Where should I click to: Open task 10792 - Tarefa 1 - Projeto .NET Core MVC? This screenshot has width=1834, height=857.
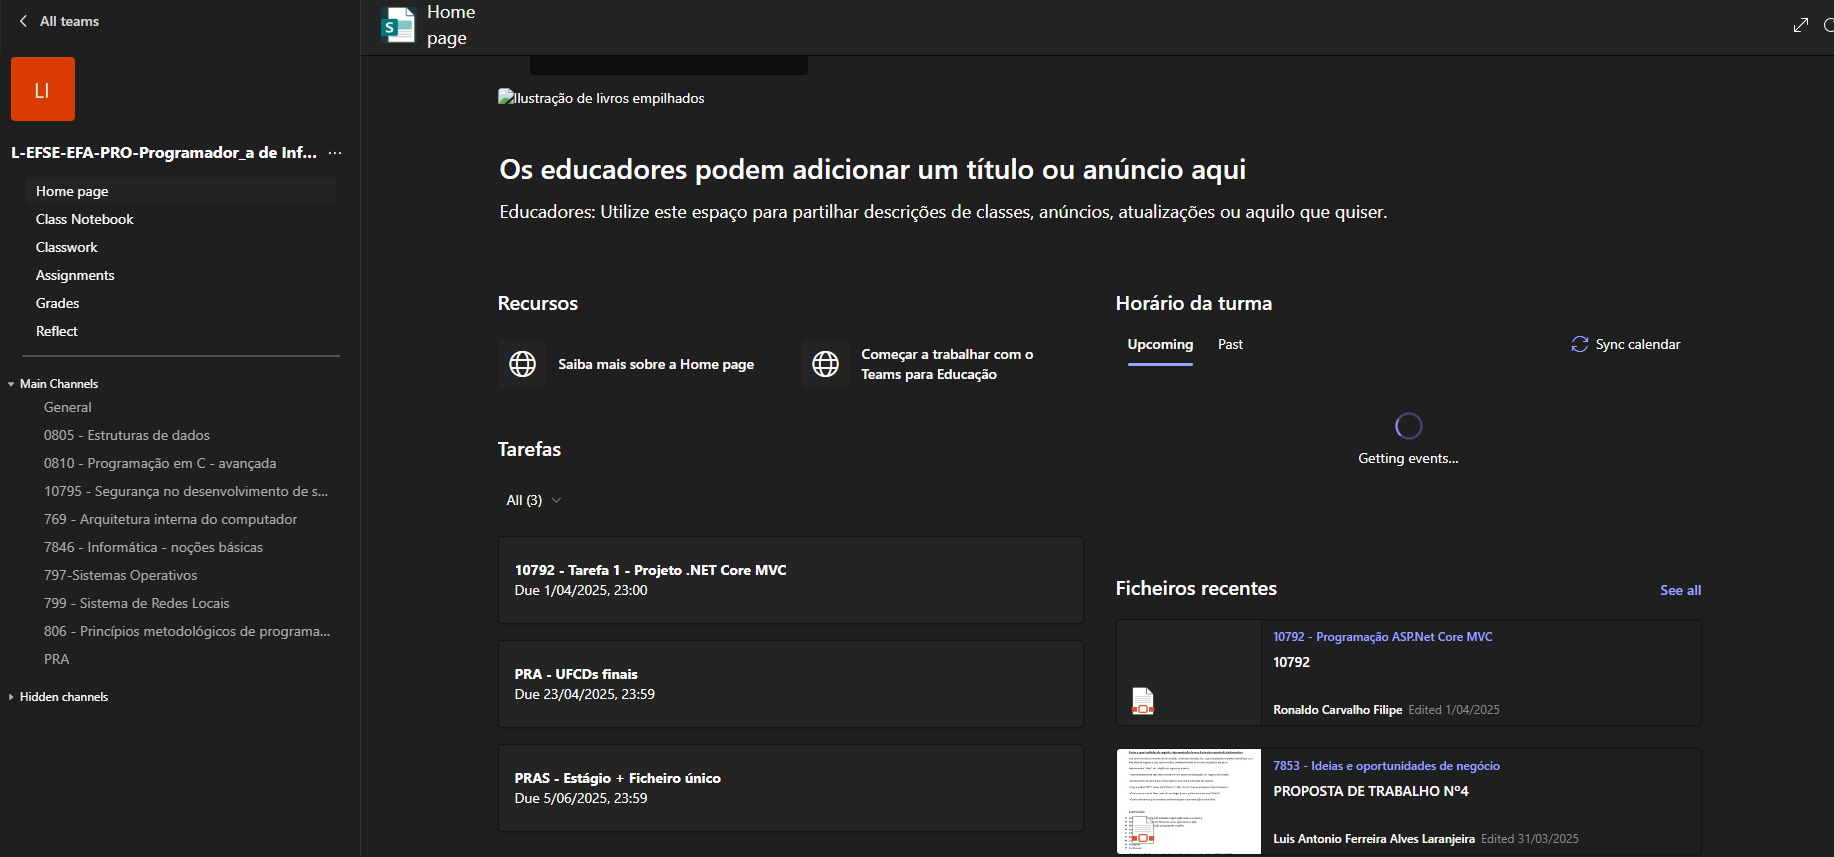click(791, 580)
